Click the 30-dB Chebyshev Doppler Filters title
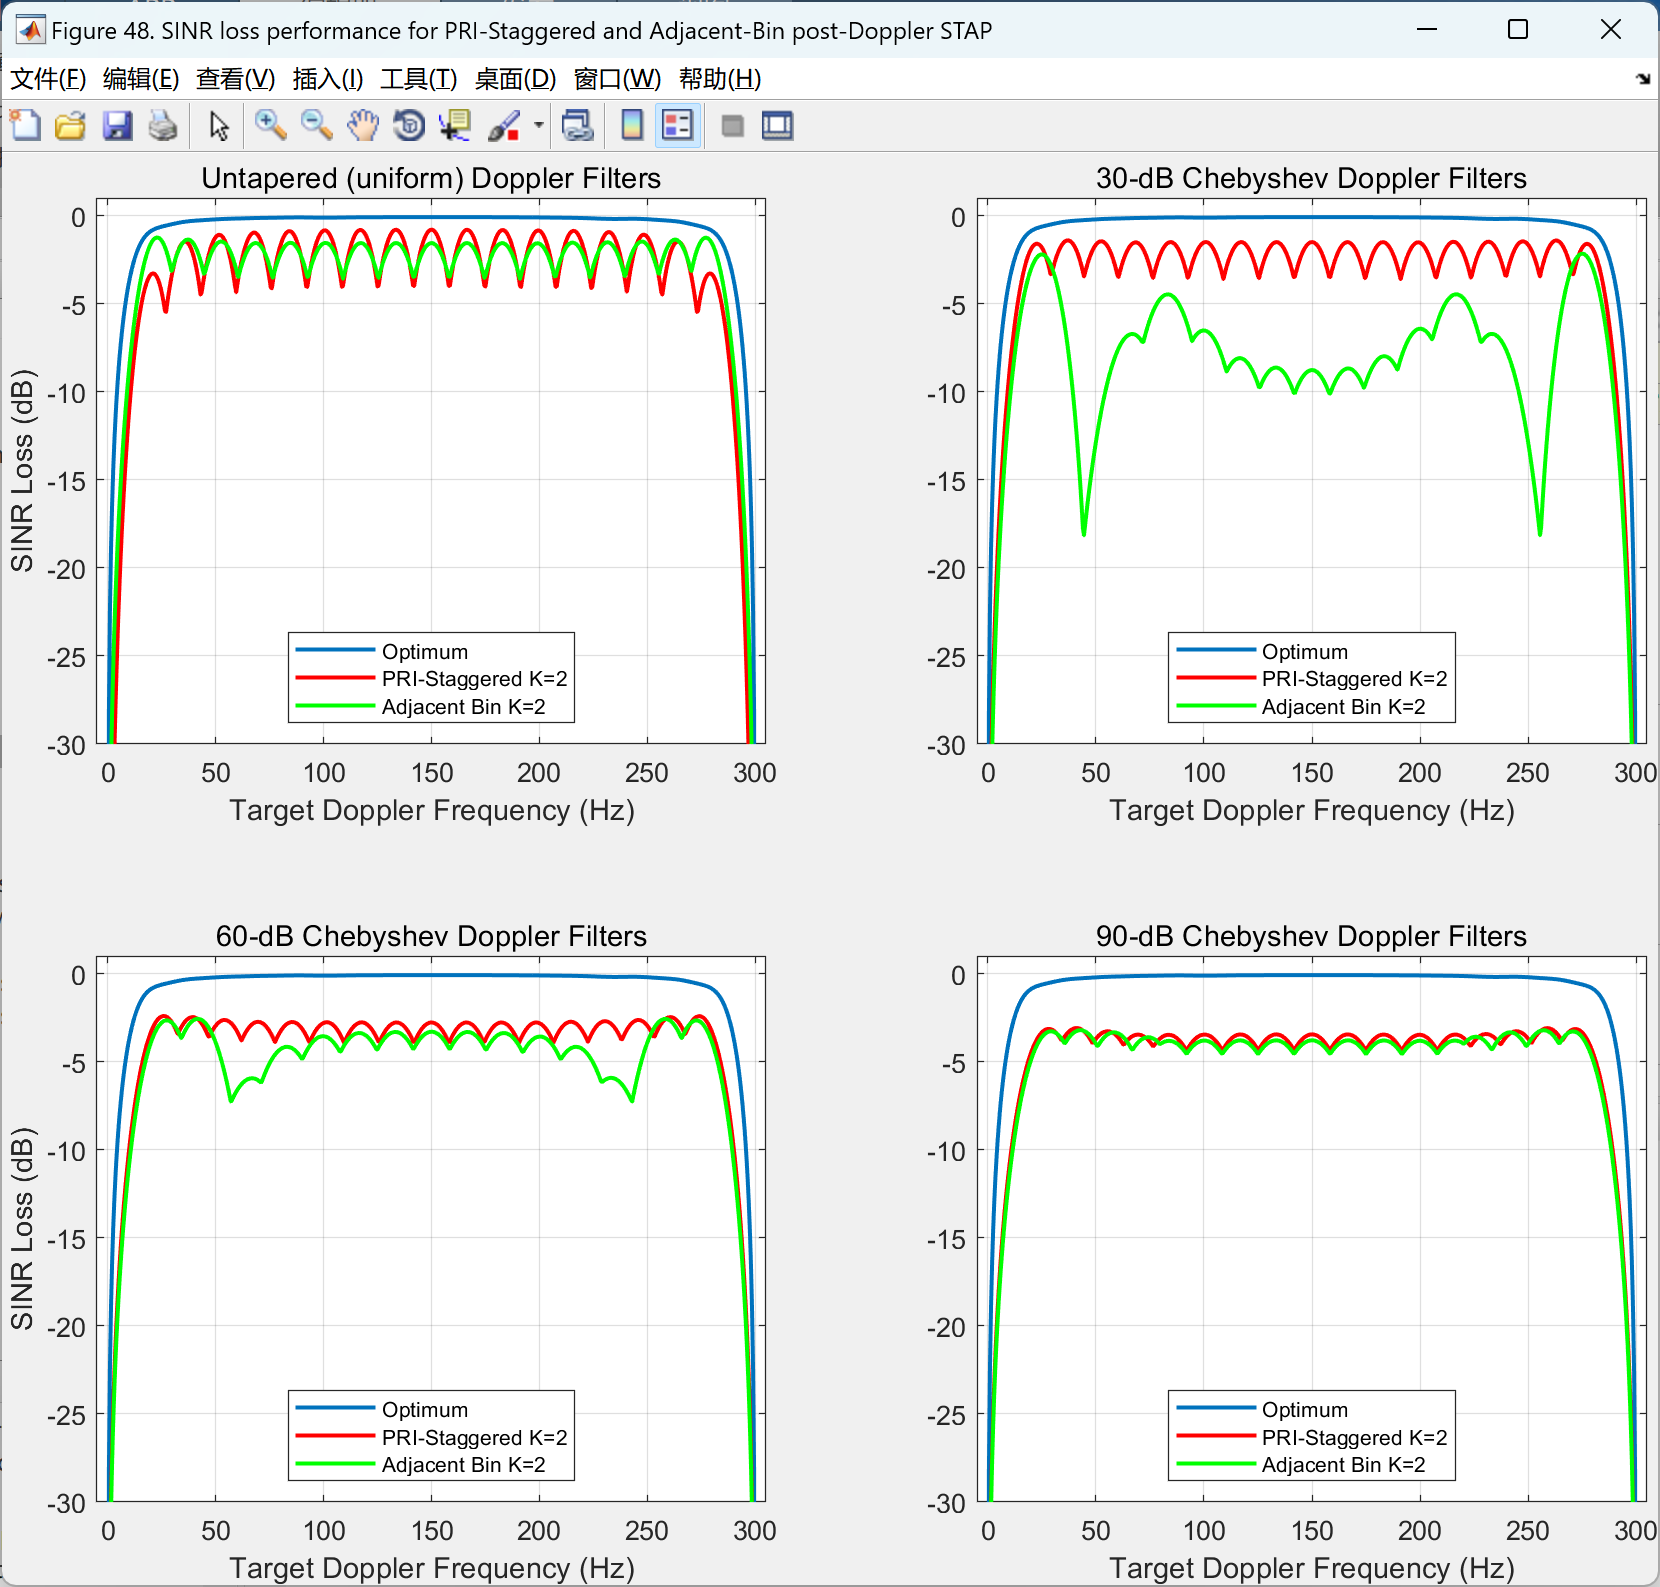1660x1587 pixels. [1311, 178]
